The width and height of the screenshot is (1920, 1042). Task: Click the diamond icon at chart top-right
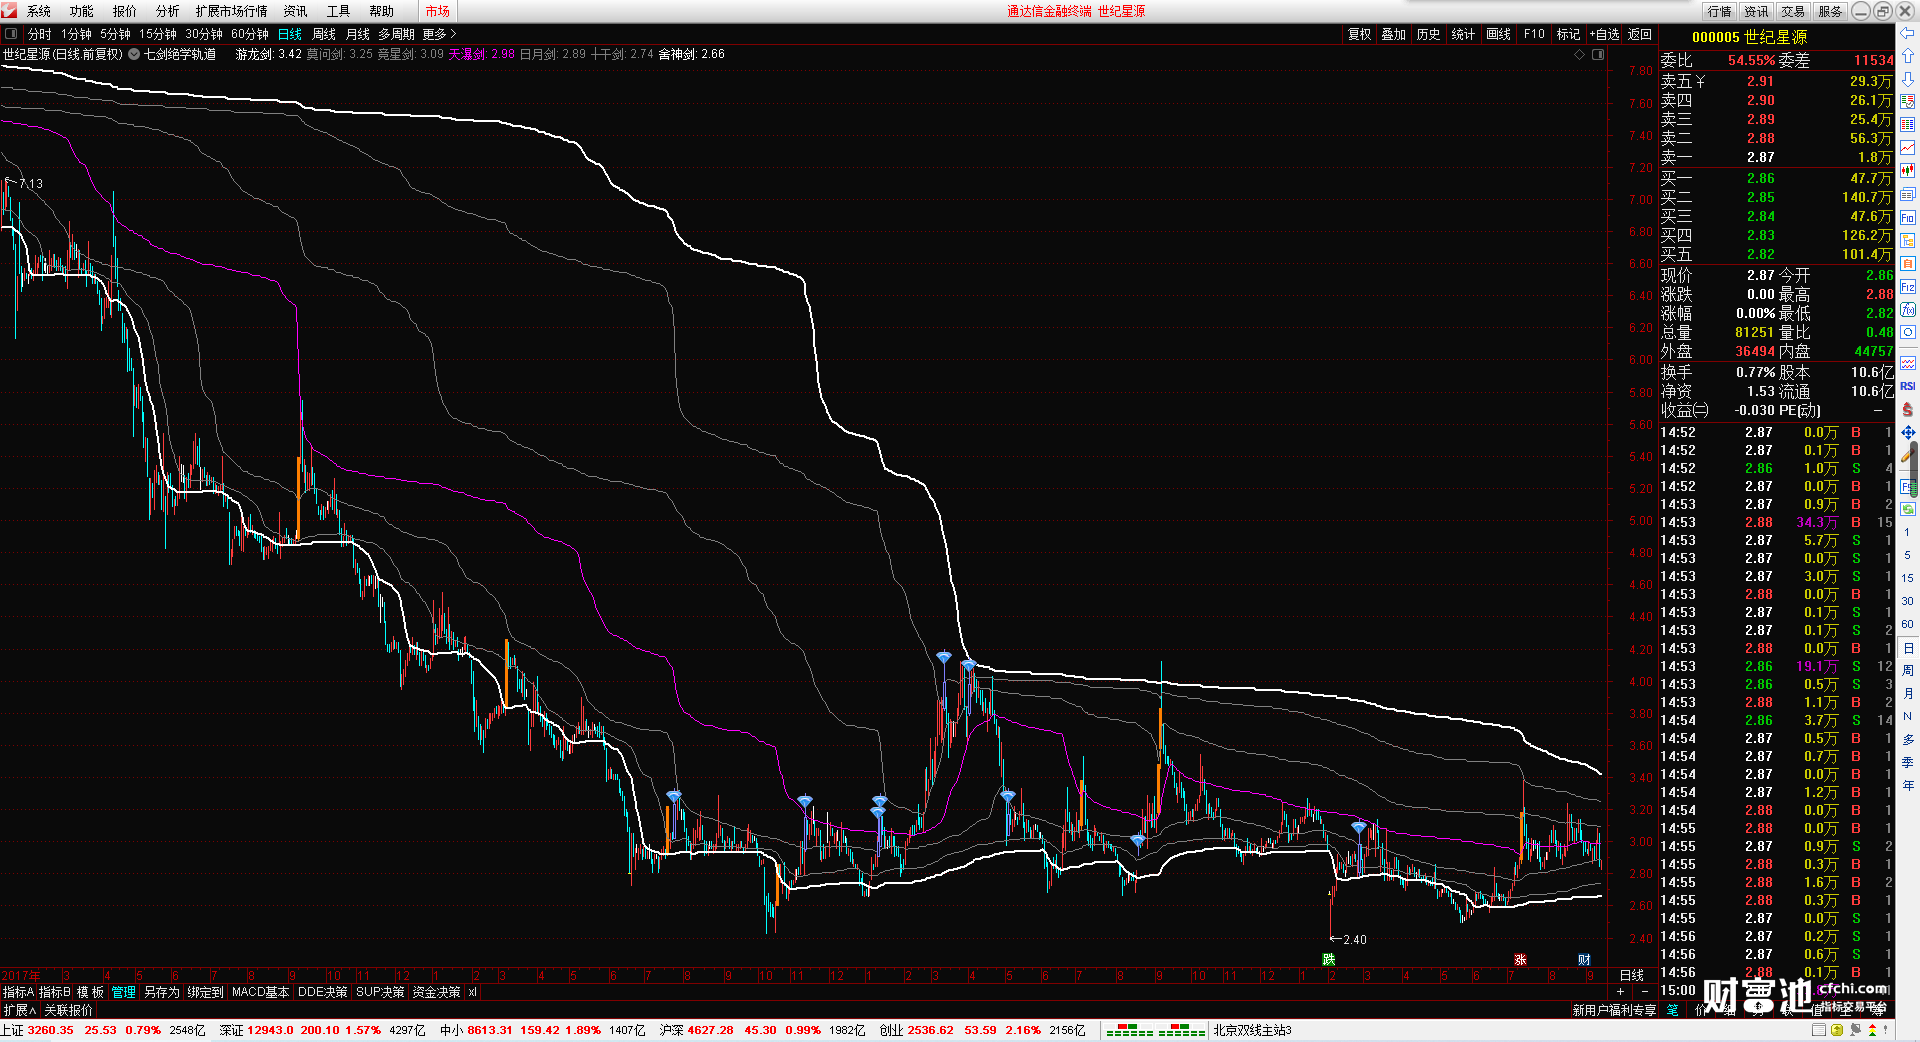[1580, 54]
